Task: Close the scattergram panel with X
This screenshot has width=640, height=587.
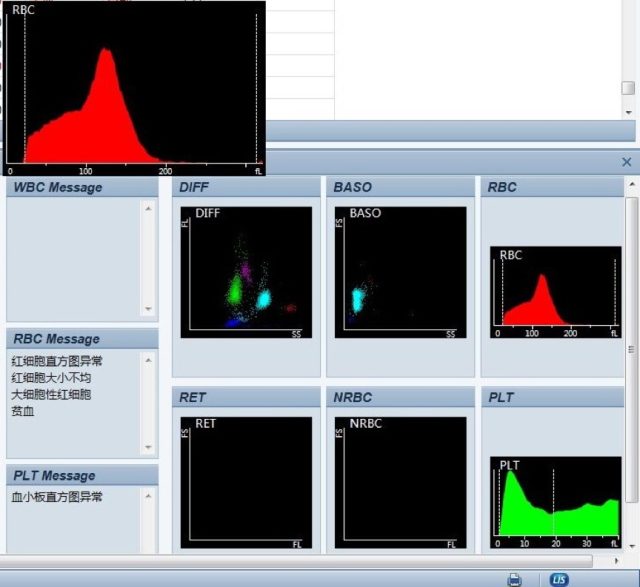Action: point(627,162)
